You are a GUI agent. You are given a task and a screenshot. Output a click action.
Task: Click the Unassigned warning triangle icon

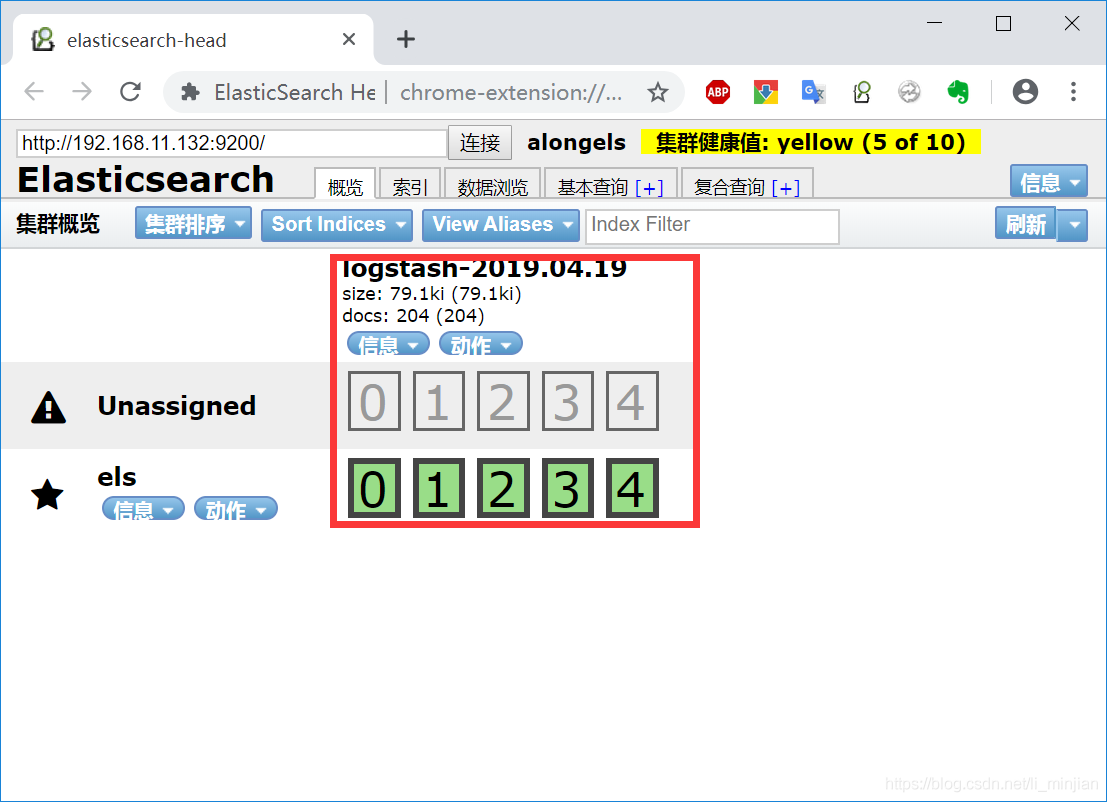point(49,407)
